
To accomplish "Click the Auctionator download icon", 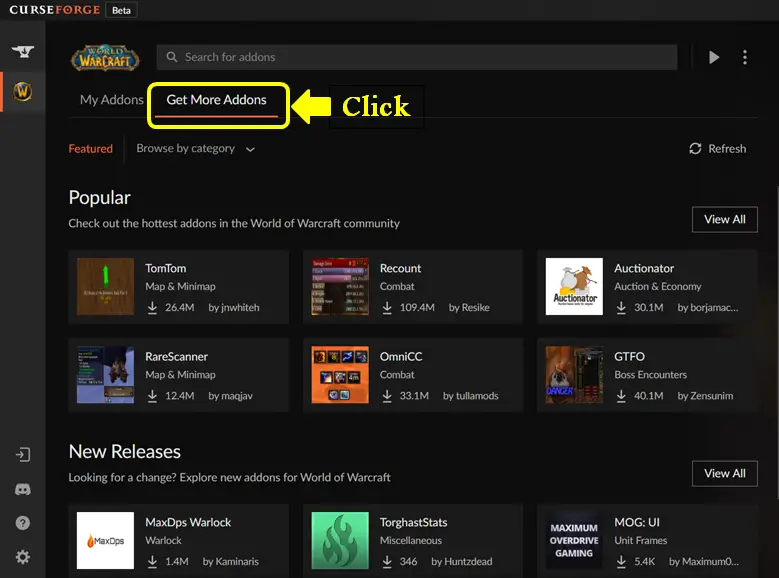I will [621, 308].
